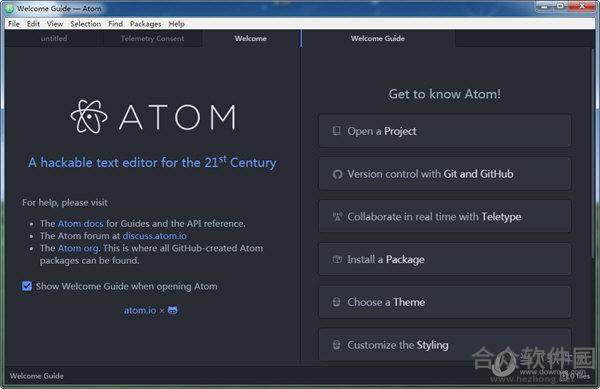Expand the Install a Package card
The image size is (600, 389).
(445, 259)
